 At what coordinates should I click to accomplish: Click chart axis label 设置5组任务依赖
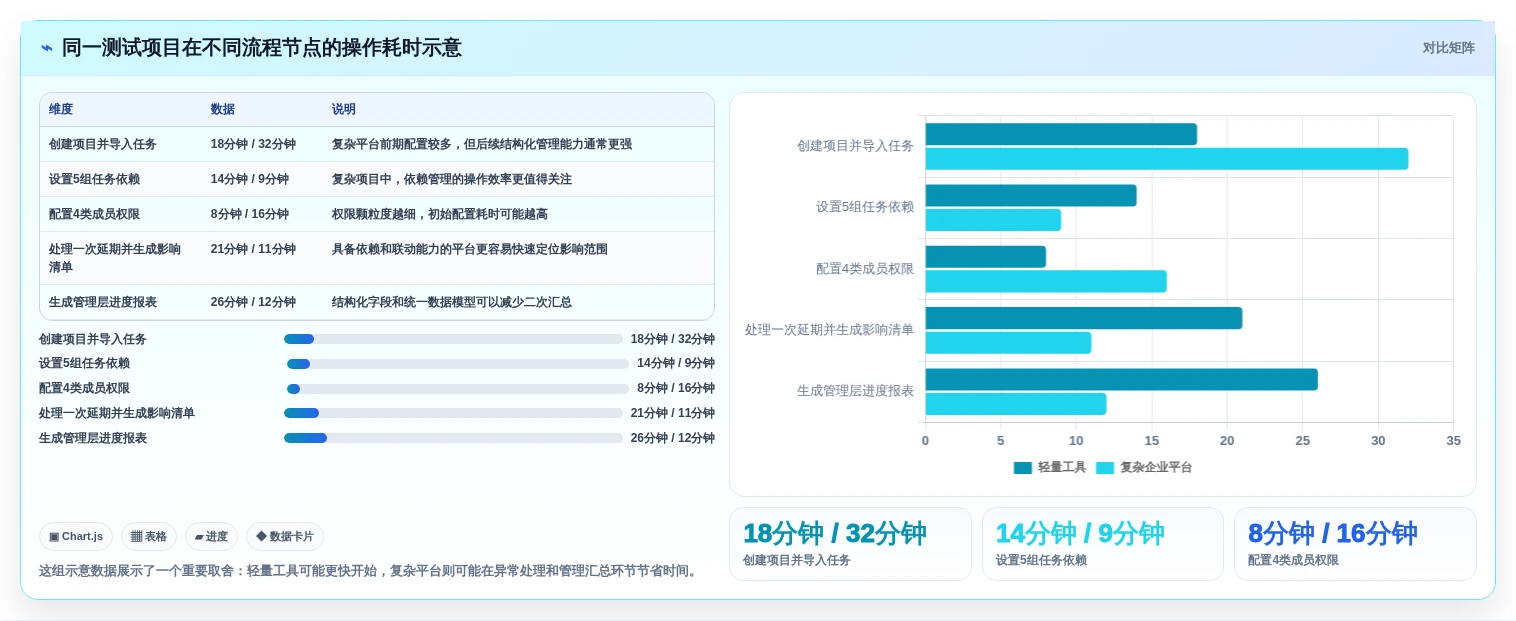point(865,207)
